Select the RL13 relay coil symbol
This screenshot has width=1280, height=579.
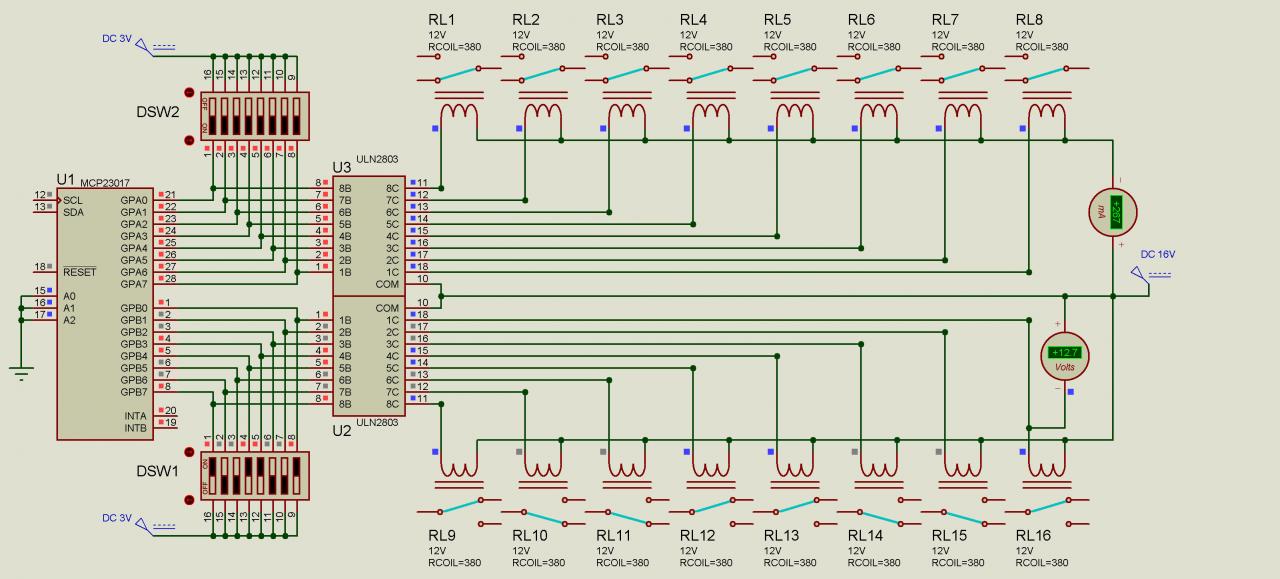coord(795,468)
